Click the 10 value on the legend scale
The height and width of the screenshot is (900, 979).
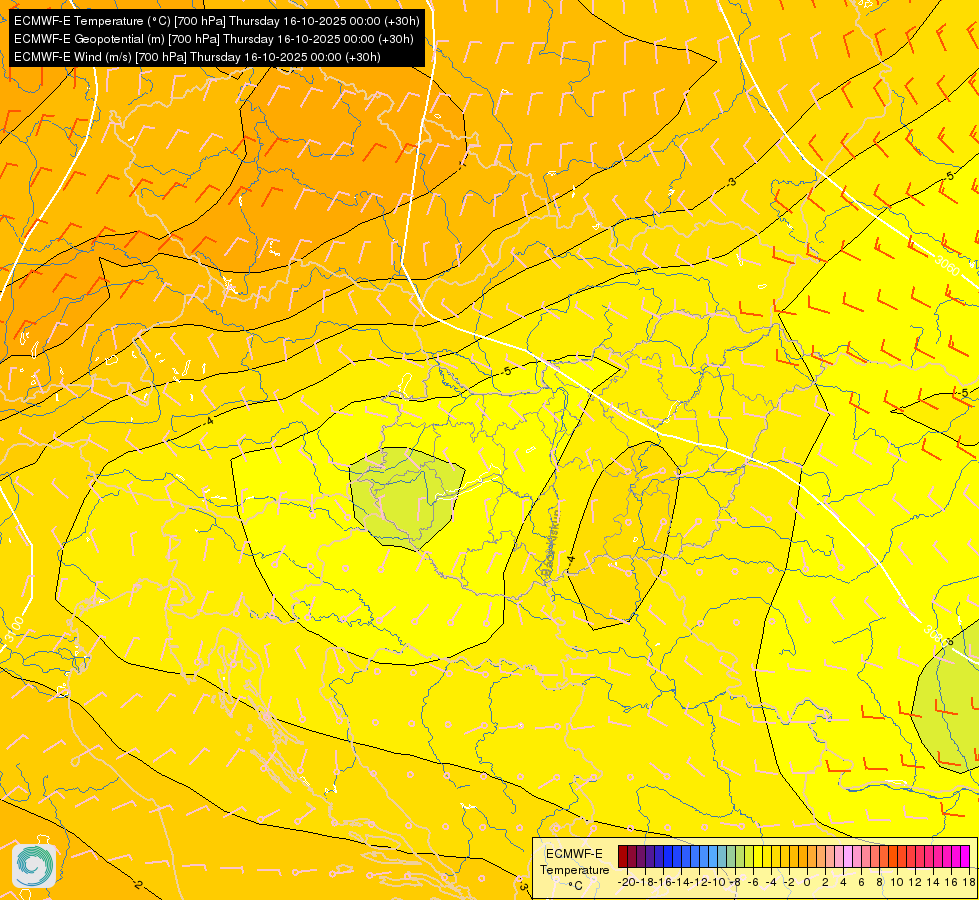point(897,883)
